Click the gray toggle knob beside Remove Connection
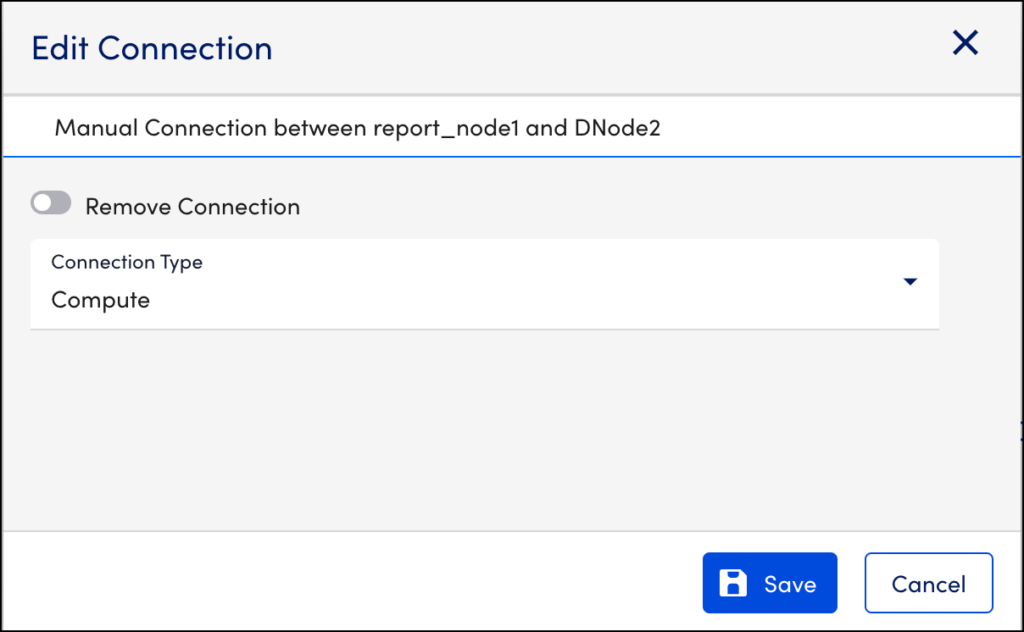Image resolution: width=1024 pixels, height=632 pixels. (x=43, y=204)
